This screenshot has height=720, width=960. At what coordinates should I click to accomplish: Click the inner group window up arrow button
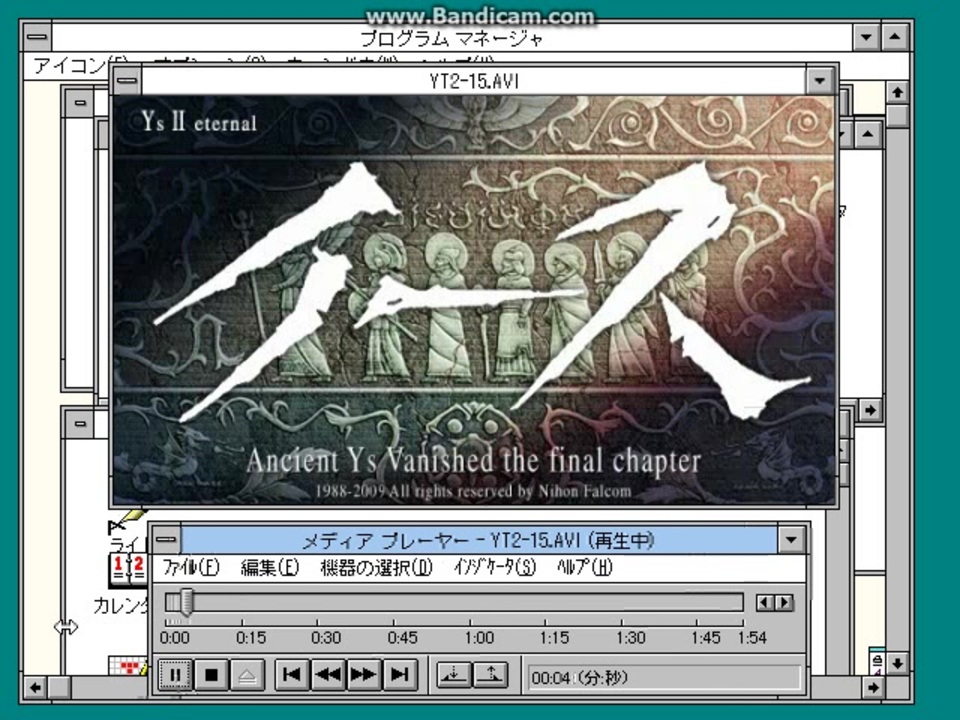(868, 134)
